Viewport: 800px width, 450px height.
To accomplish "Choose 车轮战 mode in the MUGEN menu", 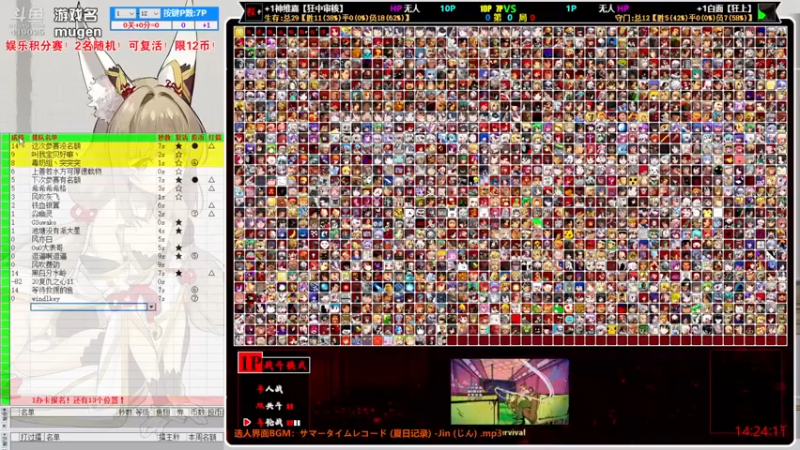I will click(276, 422).
